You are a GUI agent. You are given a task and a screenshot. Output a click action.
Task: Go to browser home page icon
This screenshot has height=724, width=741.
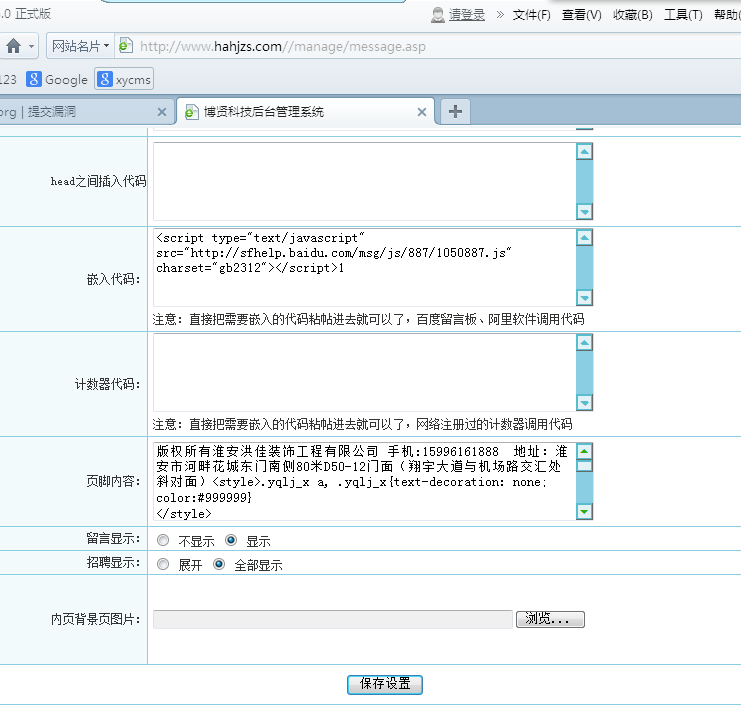(x=14, y=46)
